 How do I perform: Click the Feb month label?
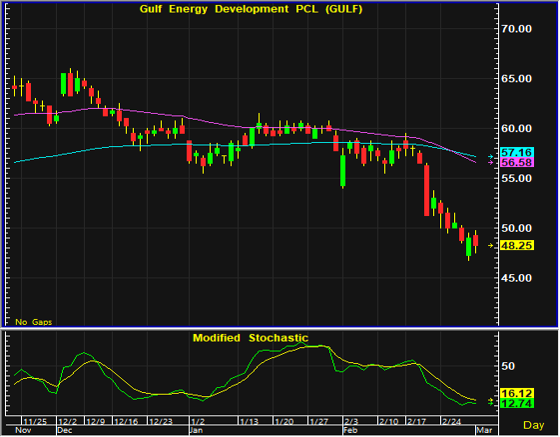pos(350,430)
